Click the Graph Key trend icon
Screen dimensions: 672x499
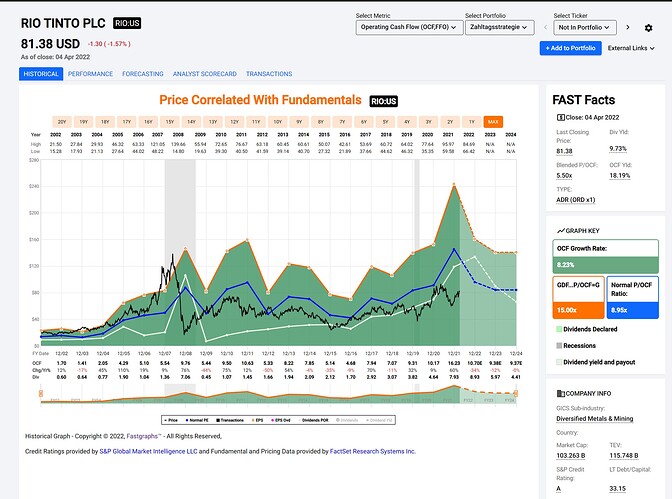click(x=561, y=231)
